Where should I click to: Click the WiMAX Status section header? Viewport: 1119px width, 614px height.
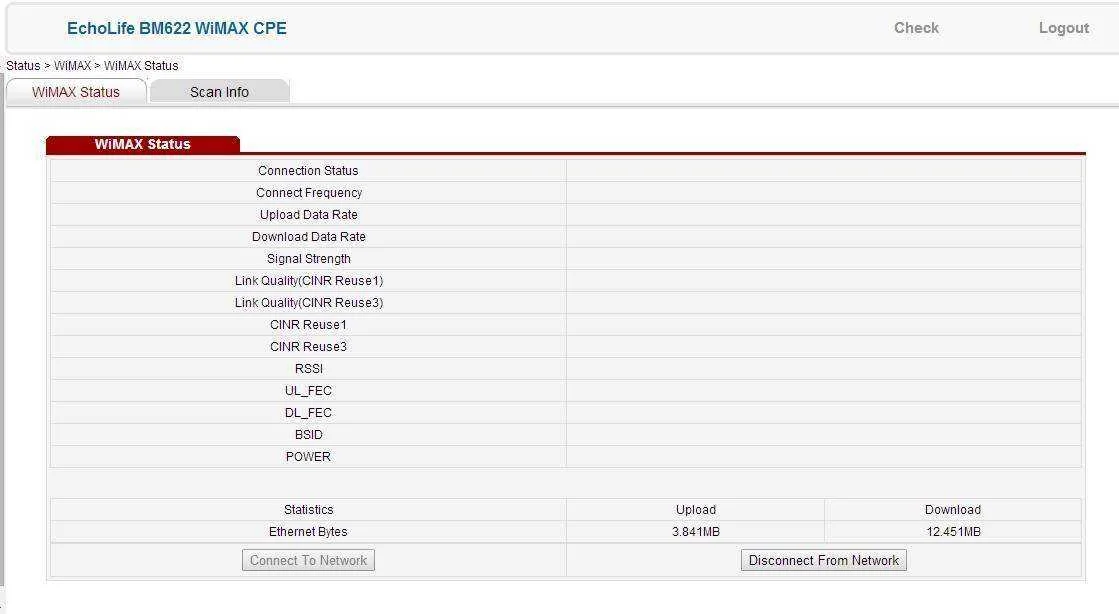coord(143,144)
